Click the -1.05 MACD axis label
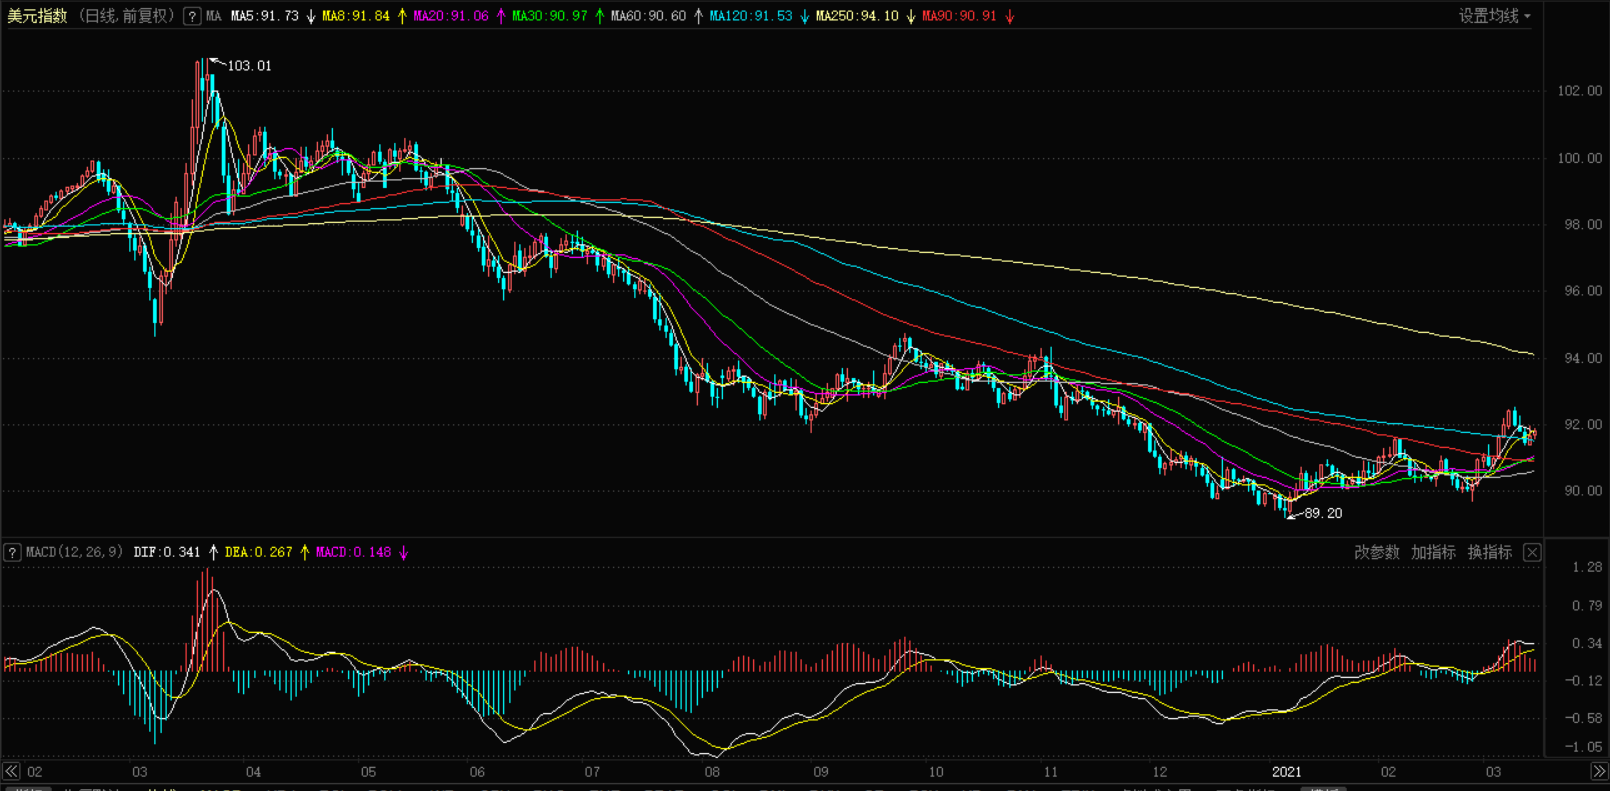Image resolution: width=1610 pixels, height=791 pixels. (x=1584, y=747)
